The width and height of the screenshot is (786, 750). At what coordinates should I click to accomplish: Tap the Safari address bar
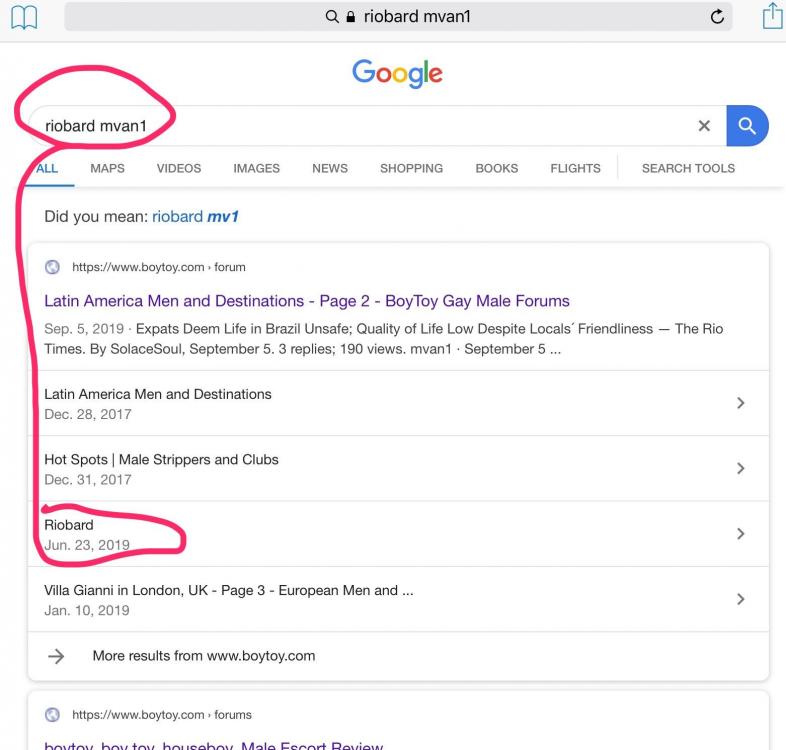(398, 16)
